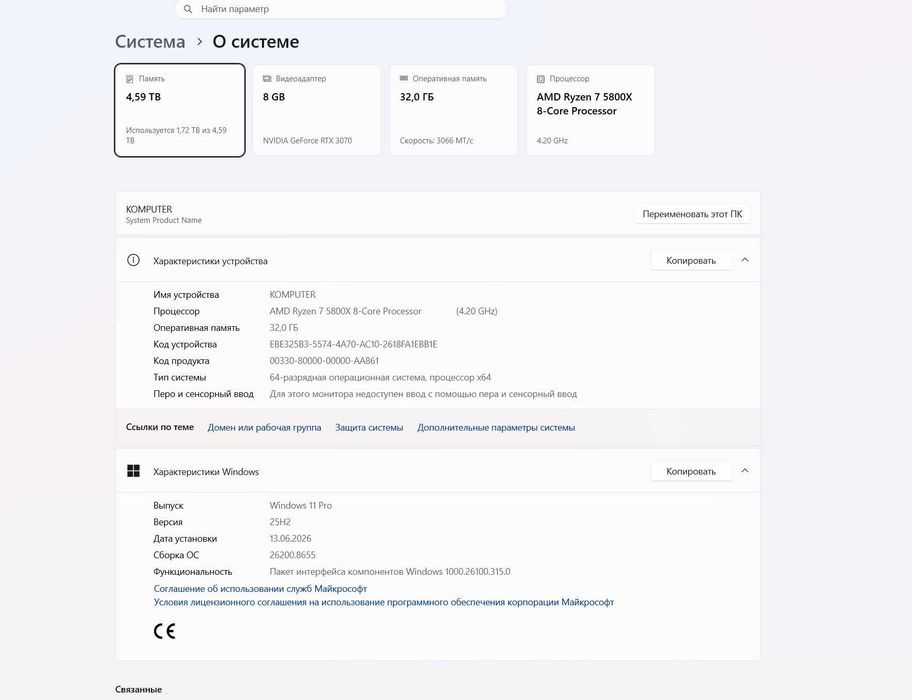Click the RAM icon on Оперативная память card
Image resolution: width=912 pixels, height=700 pixels.
404,78
